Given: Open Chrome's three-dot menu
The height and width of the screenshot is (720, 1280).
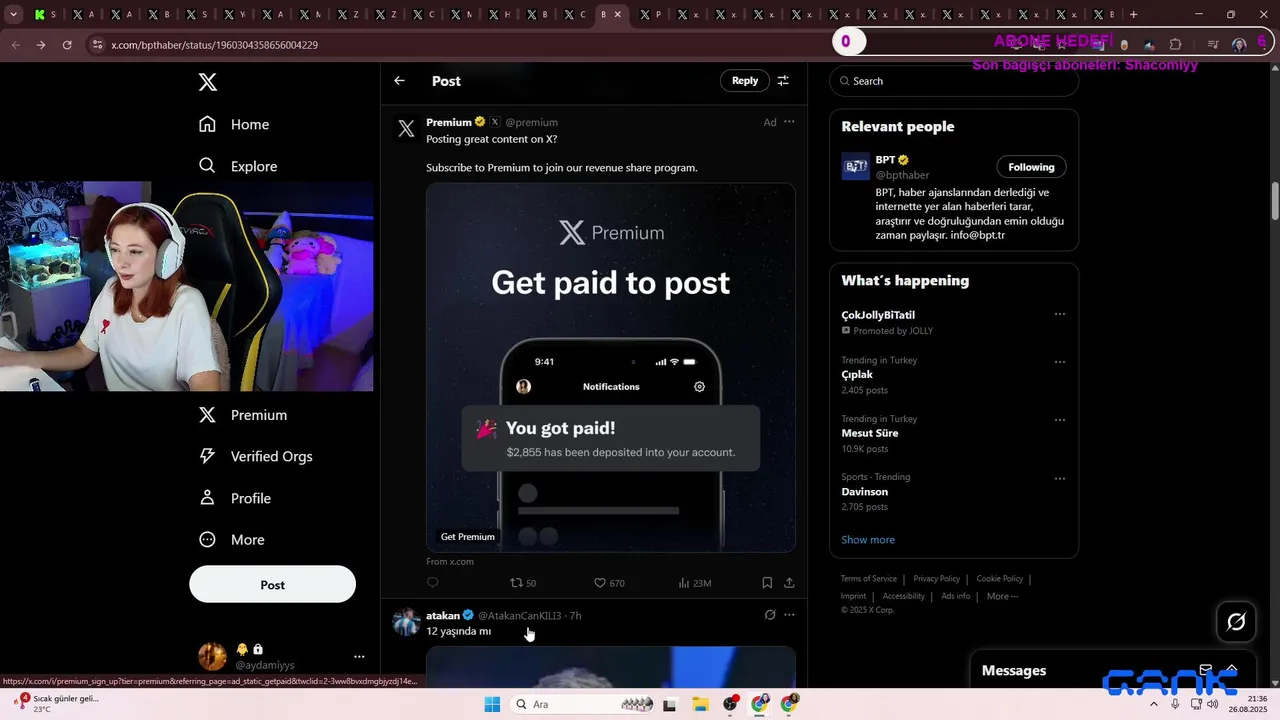Looking at the screenshot, I should tap(1262, 45).
